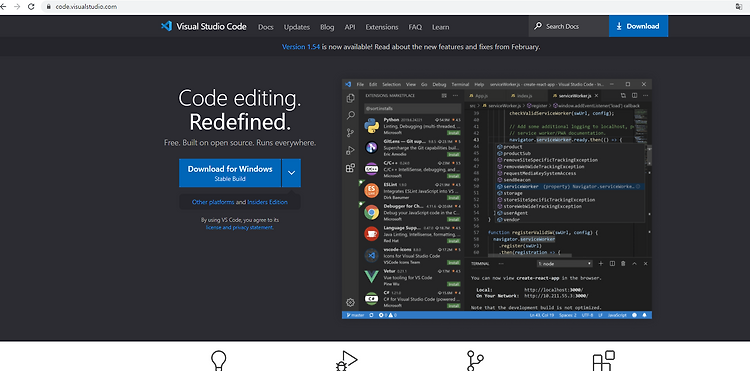The image size is (750, 371).
Task: Click the magnifier icon in Search Docs
Action: [538, 26]
